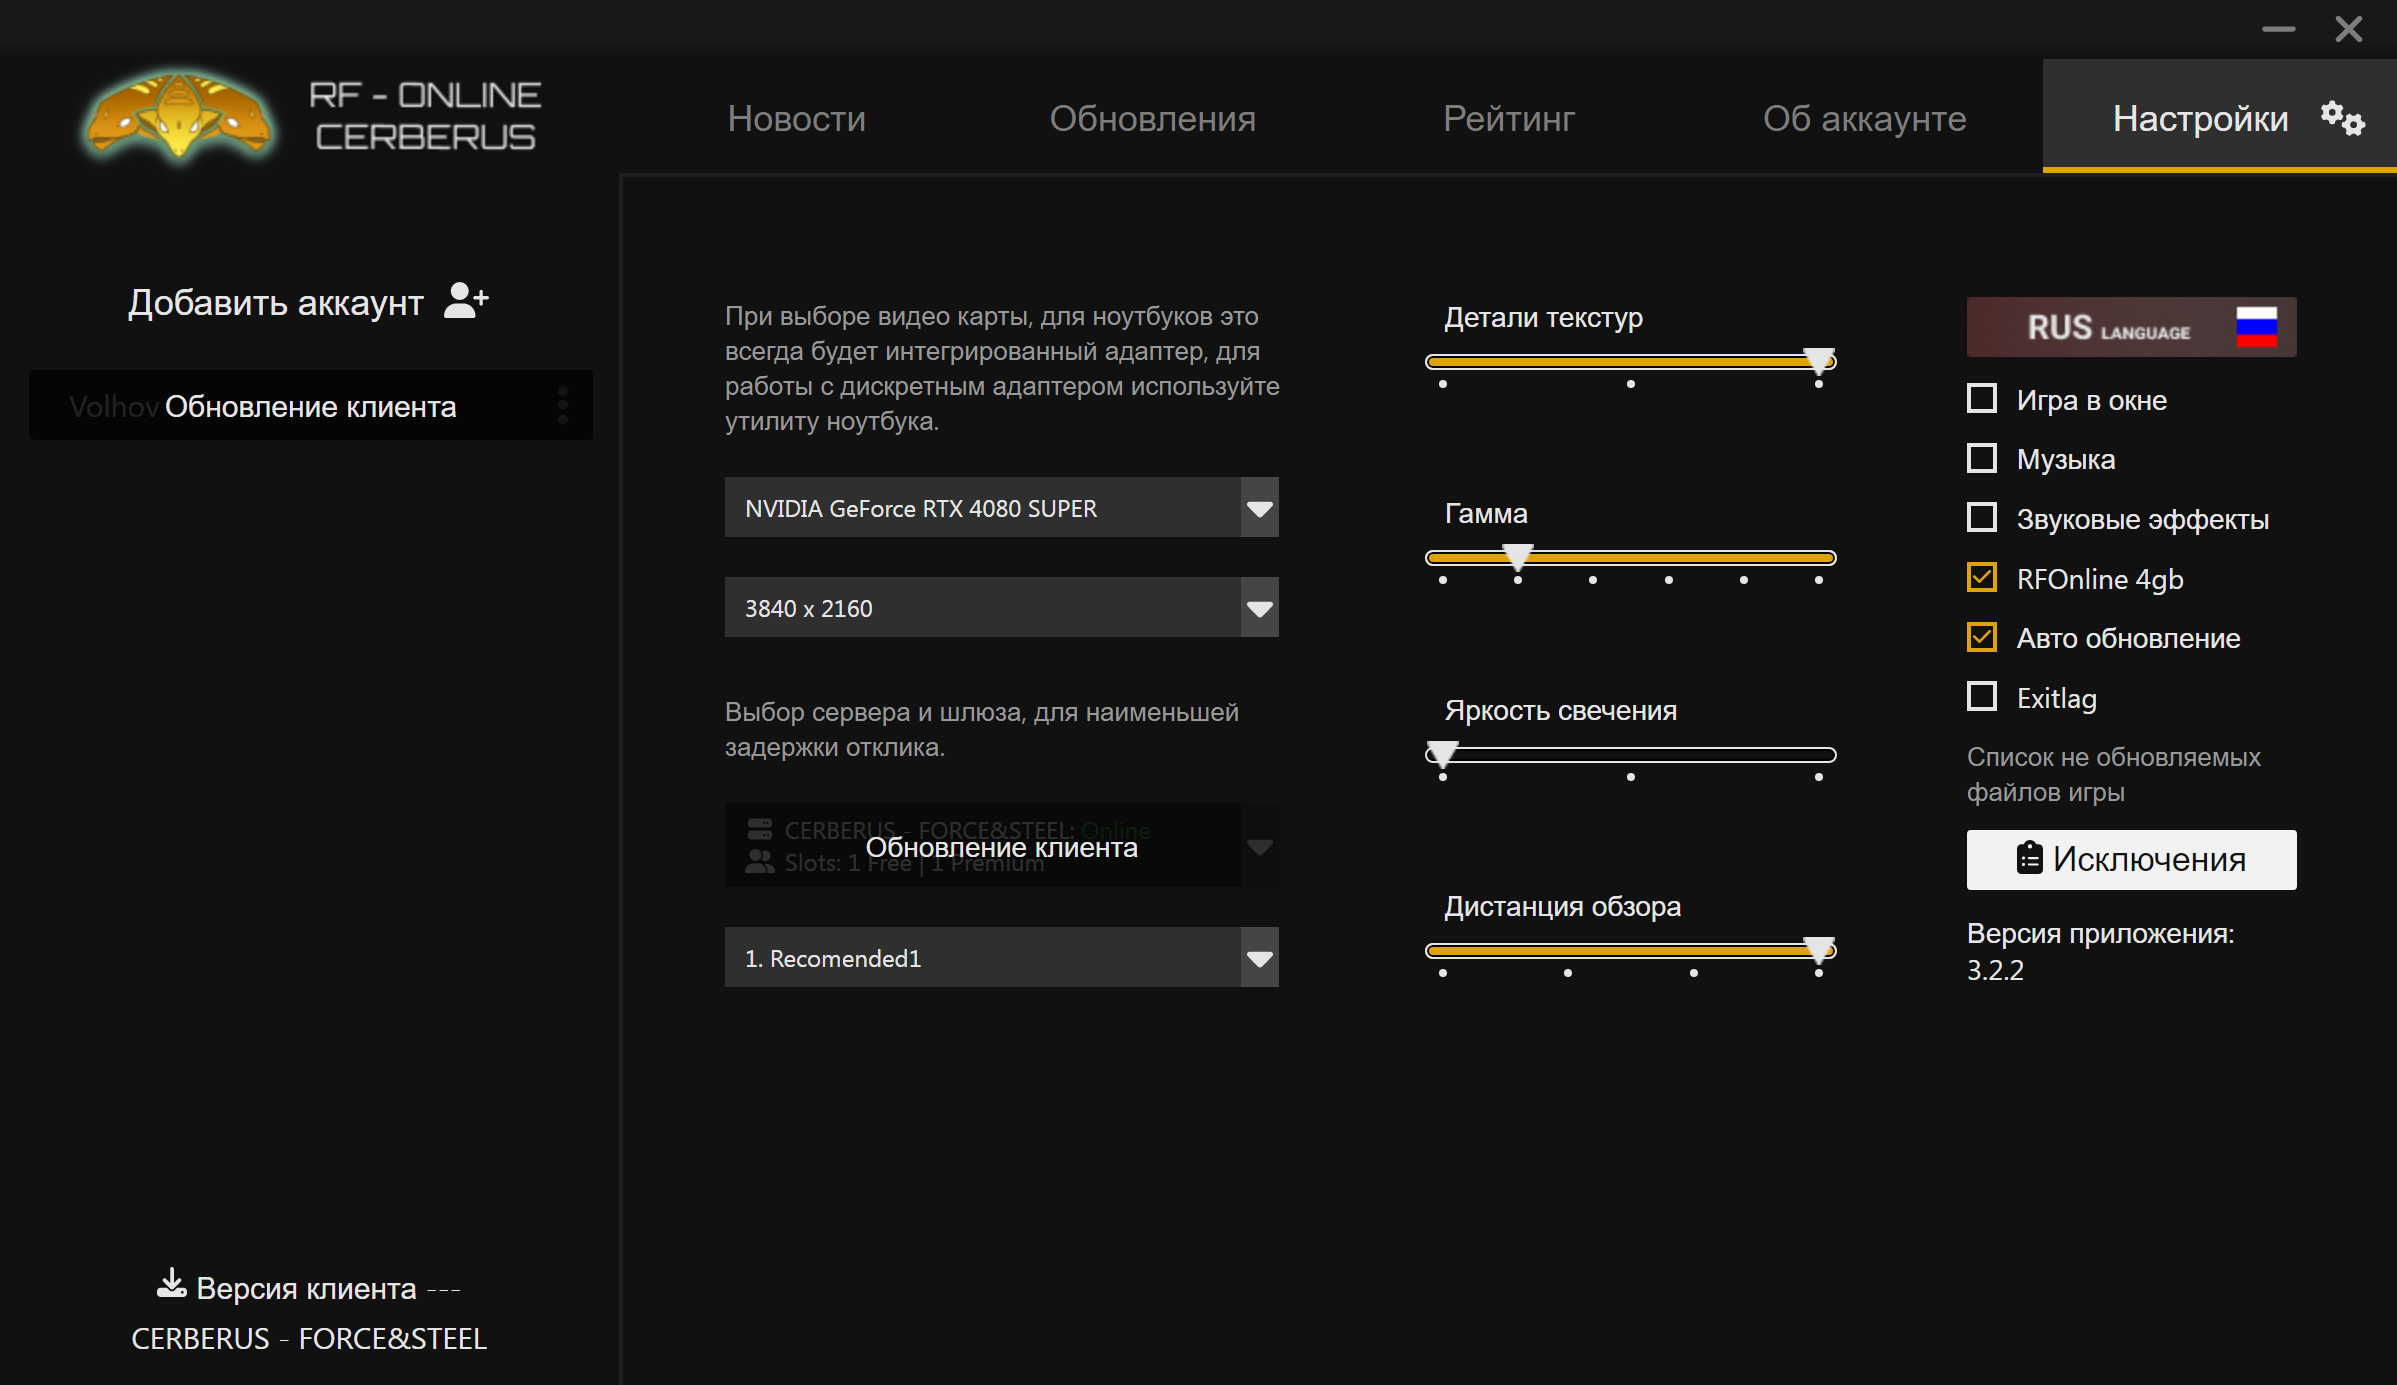Select the Volhov account row
Viewport: 2397px width, 1385px height.
pyautogui.click(x=311, y=405)
